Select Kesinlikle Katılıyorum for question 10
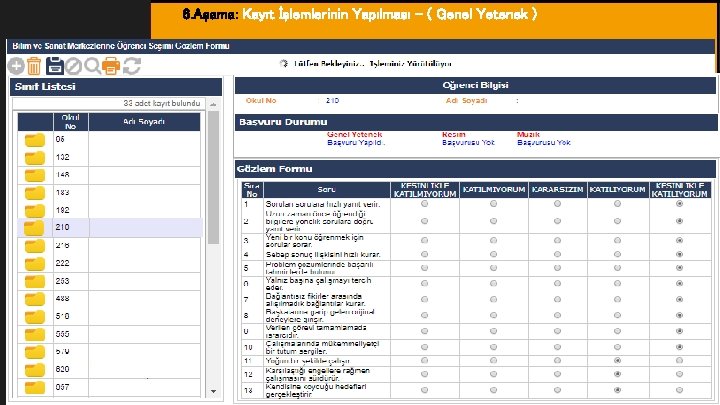This screenshot has height=405, width=720. point(679,347)
